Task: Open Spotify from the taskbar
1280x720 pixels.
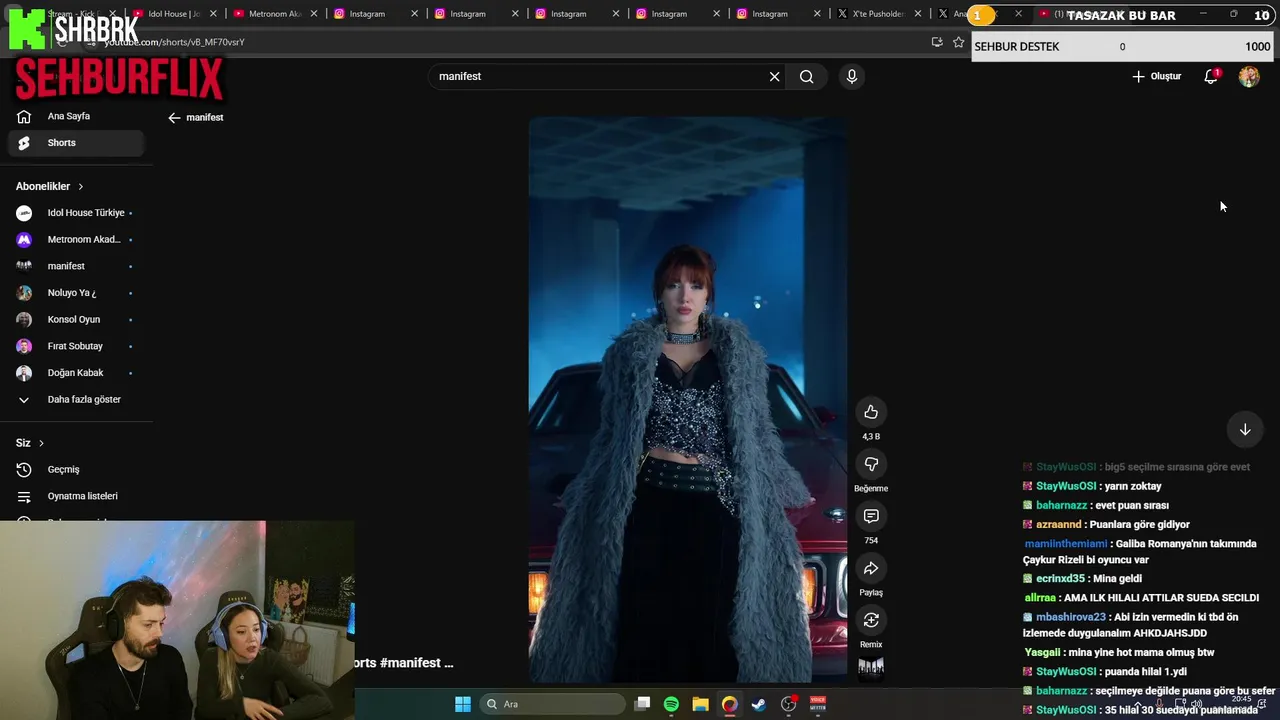Action: click(671, 704)
